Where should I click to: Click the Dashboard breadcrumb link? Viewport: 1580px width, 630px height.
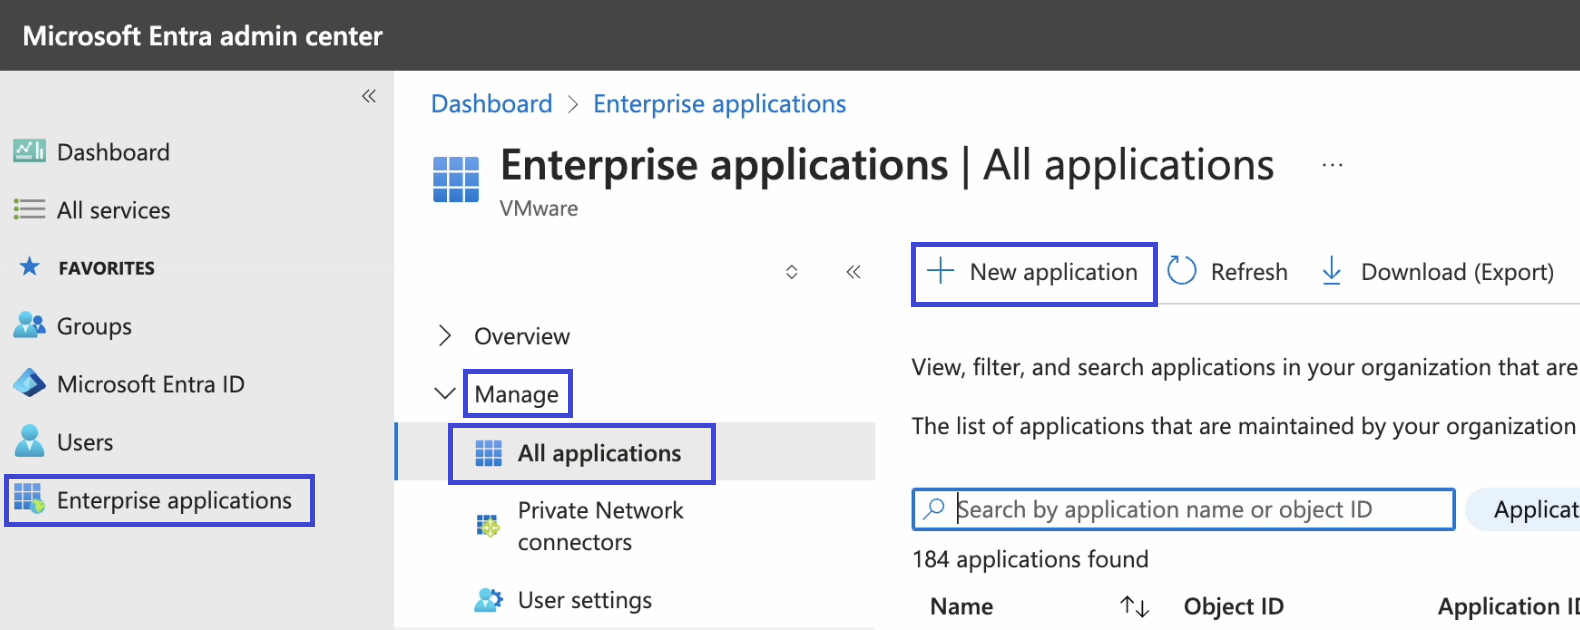click(x=491, y=104)
